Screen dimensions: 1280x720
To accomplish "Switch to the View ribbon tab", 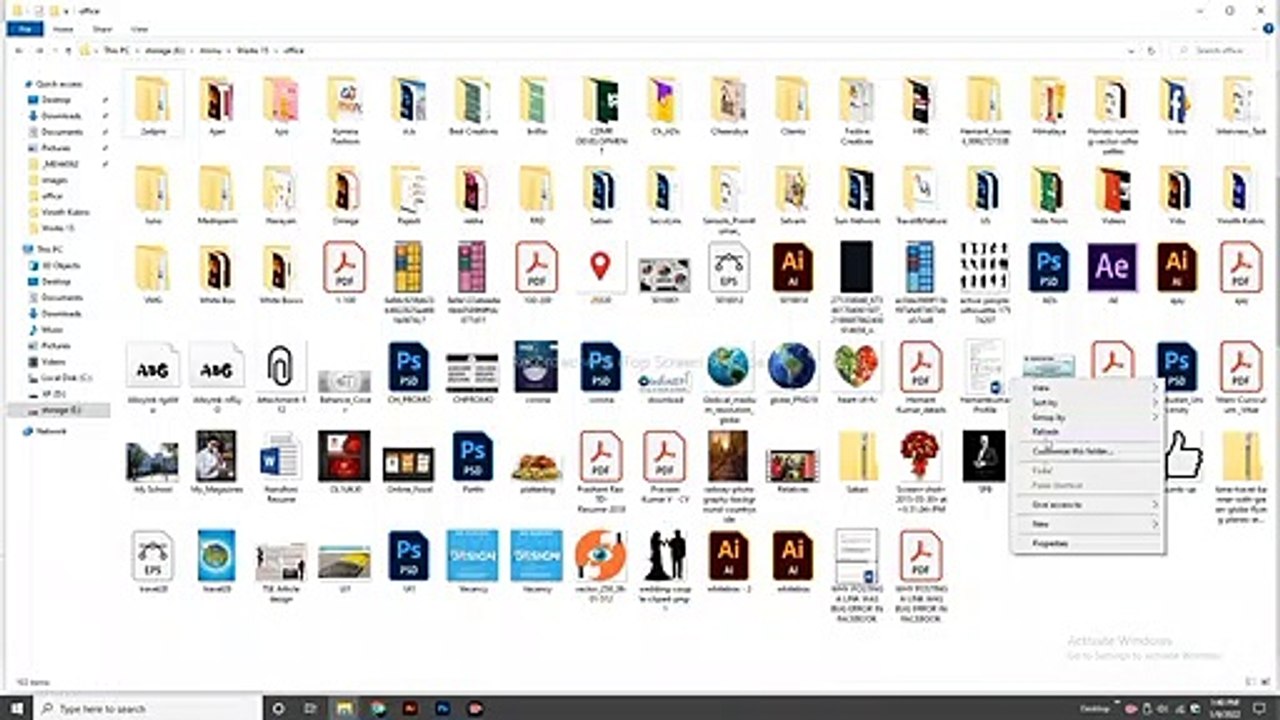I will click(x=139, y=30).
